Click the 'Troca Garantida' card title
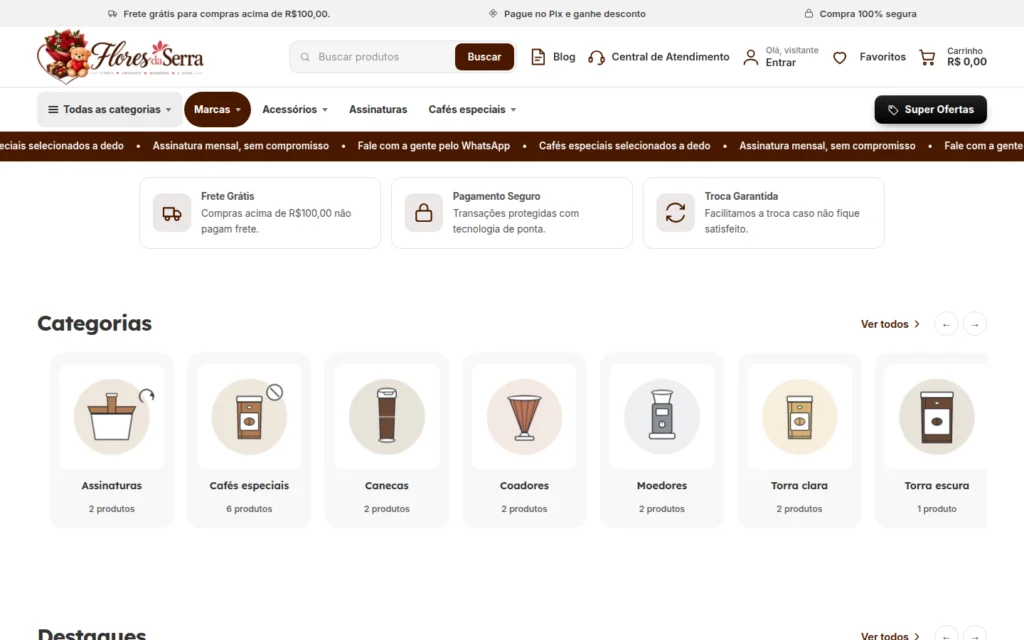The height and width of the screenshot is (640, 1024). [x=741, y=196]
